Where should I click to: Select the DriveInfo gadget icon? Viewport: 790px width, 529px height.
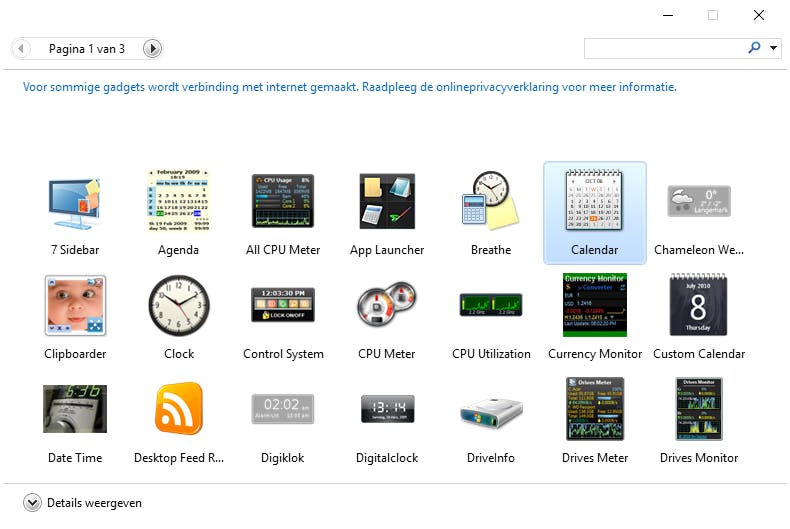491,412
